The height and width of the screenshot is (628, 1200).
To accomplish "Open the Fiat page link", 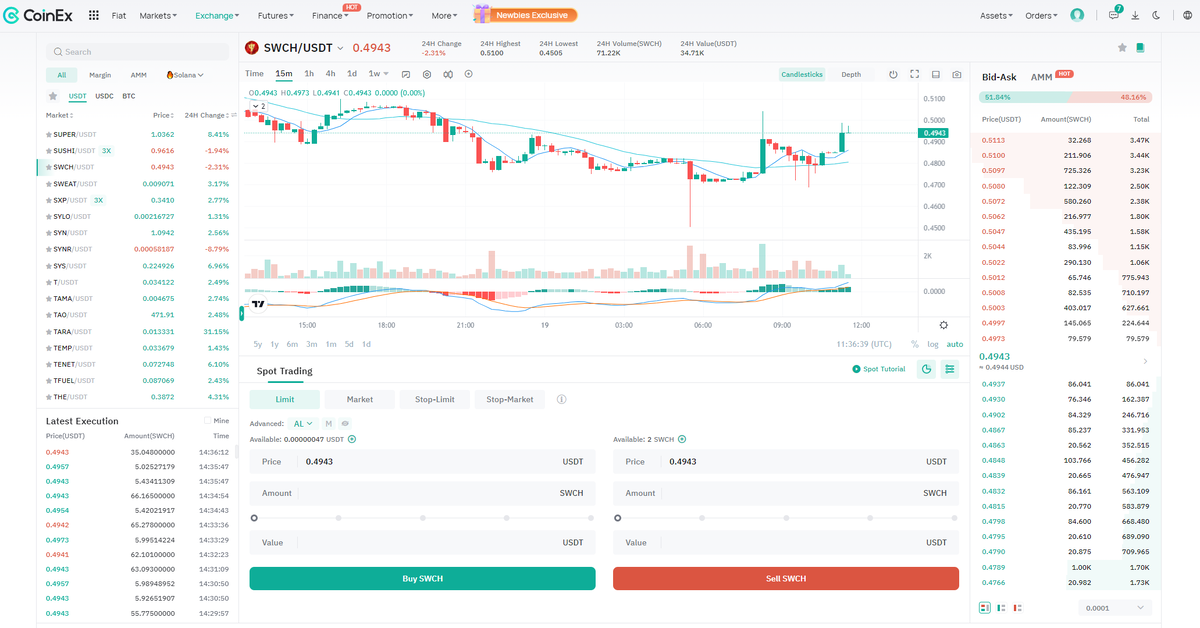I will click(119, 16).
